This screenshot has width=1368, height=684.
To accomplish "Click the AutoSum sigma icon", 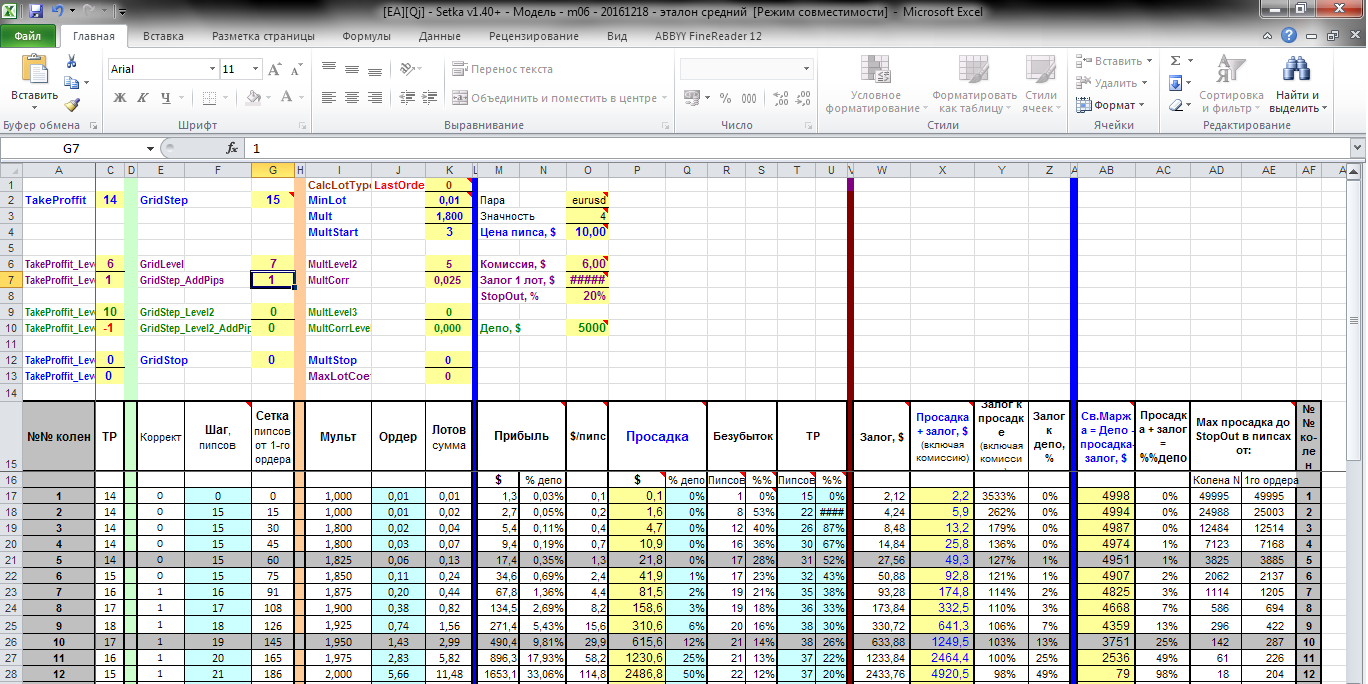I will pos(1176,62).
